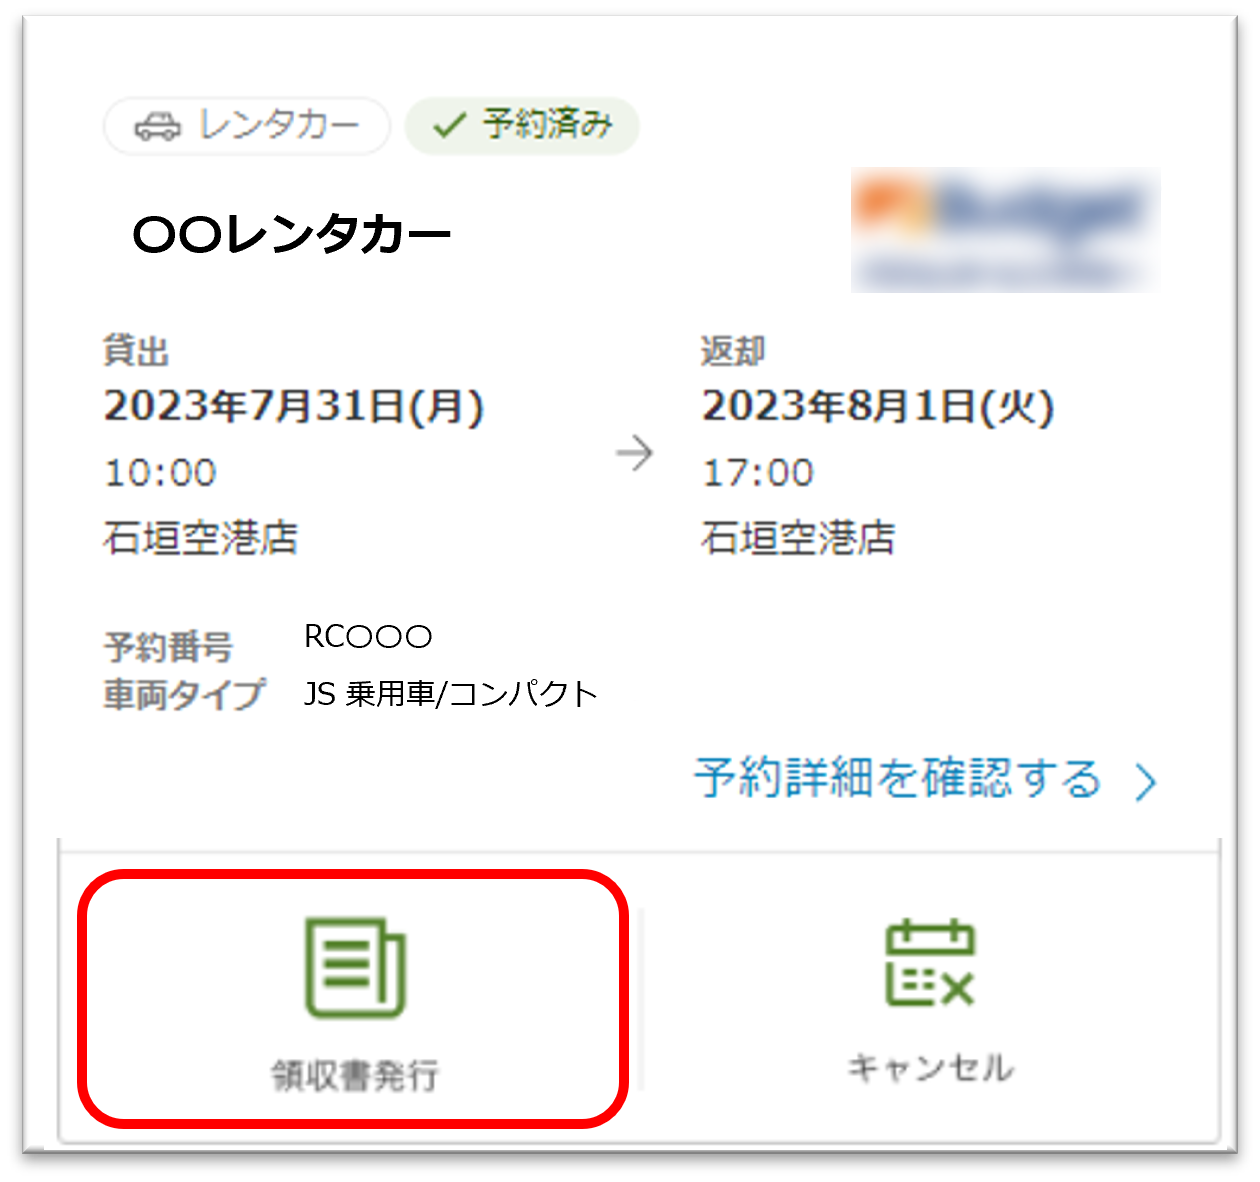Click the 予約済み status badge

521,126
